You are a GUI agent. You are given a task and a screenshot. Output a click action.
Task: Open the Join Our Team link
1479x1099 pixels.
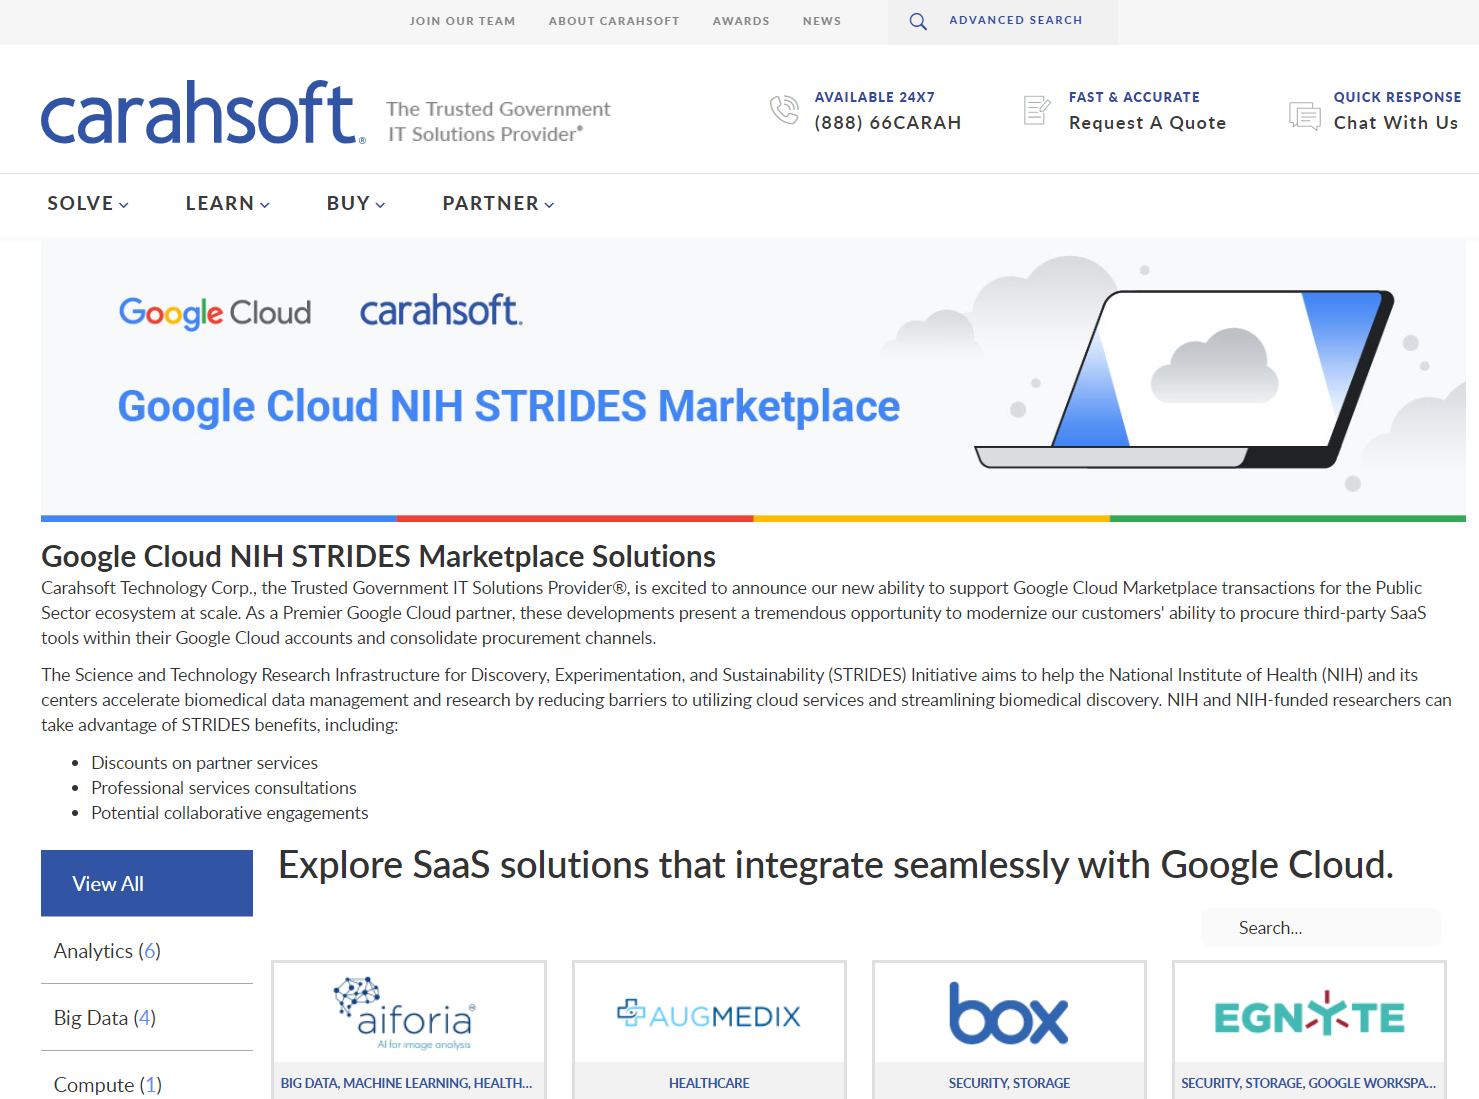point(462,21)
